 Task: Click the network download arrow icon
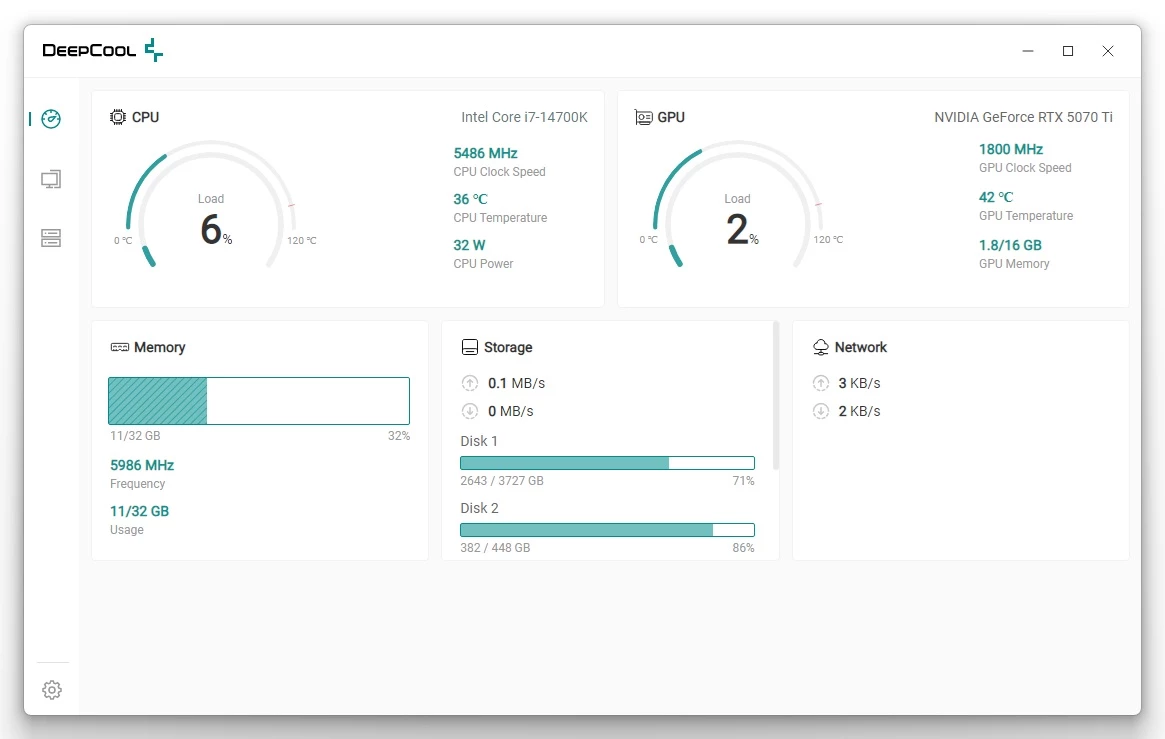(x=821, y=411)
